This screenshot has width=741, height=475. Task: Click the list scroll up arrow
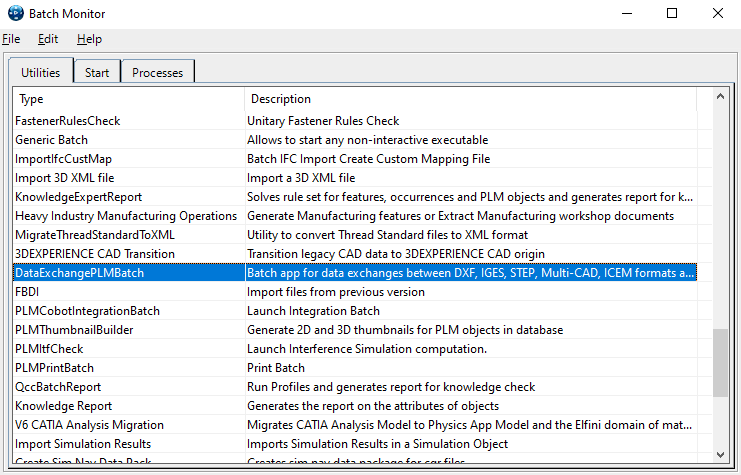[x=720, y=97]
